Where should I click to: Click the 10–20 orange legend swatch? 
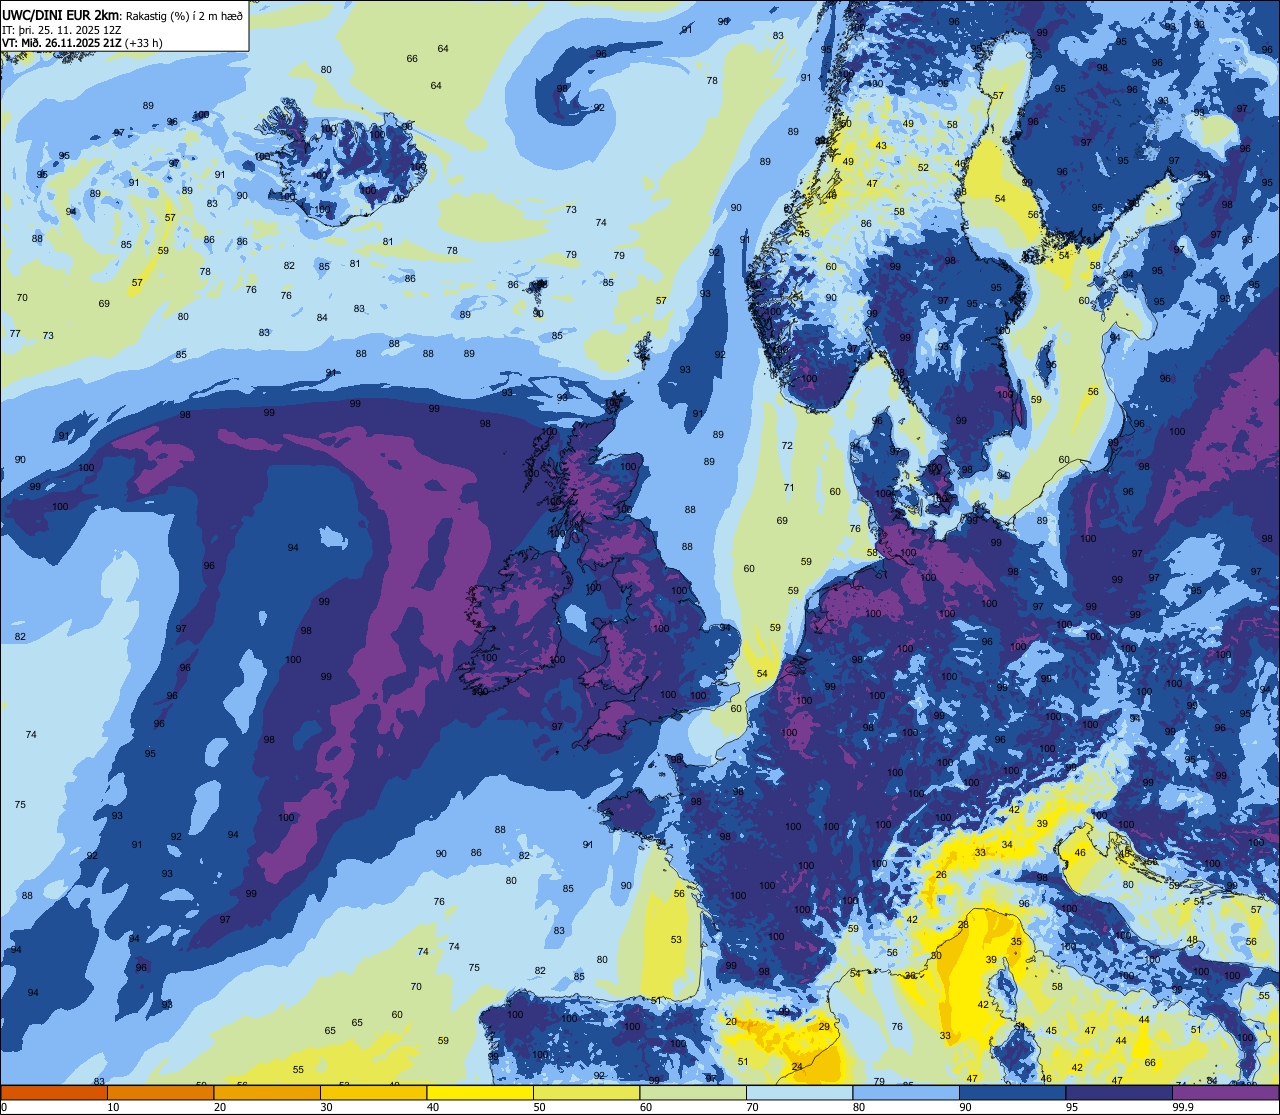[160, 1092]
